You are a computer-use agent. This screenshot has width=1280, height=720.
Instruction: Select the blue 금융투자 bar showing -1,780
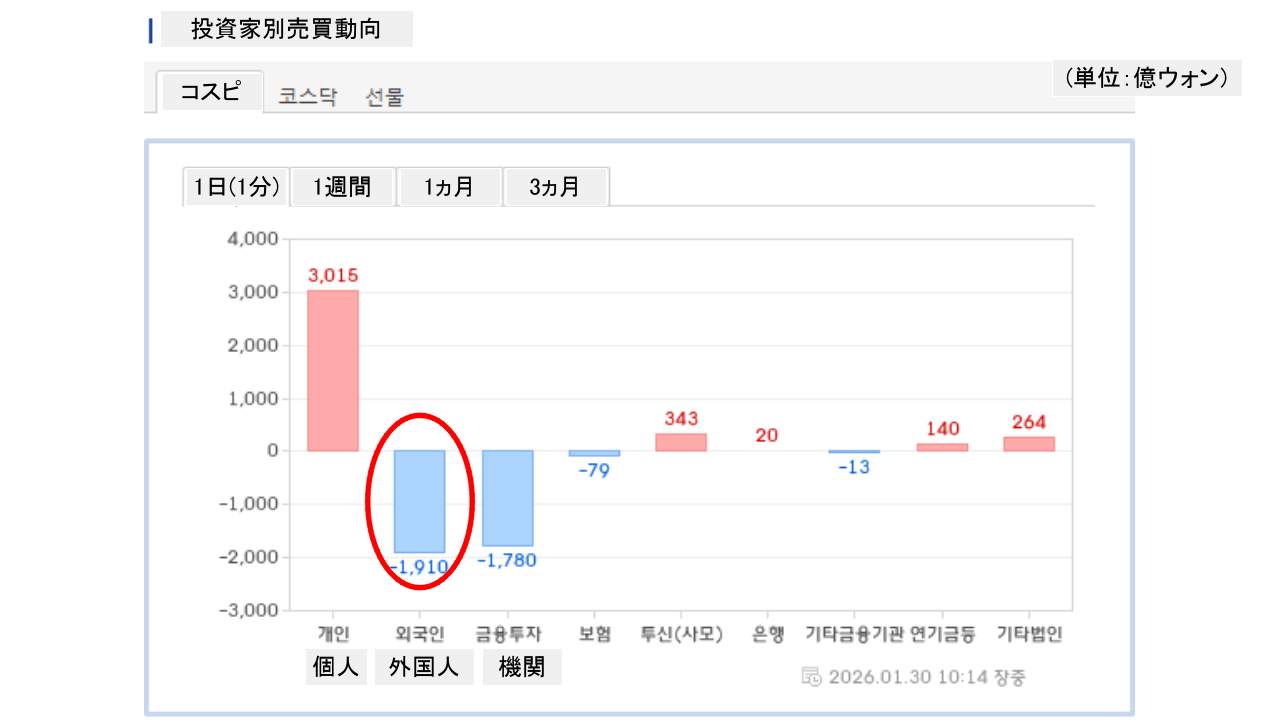click(508, 498)
